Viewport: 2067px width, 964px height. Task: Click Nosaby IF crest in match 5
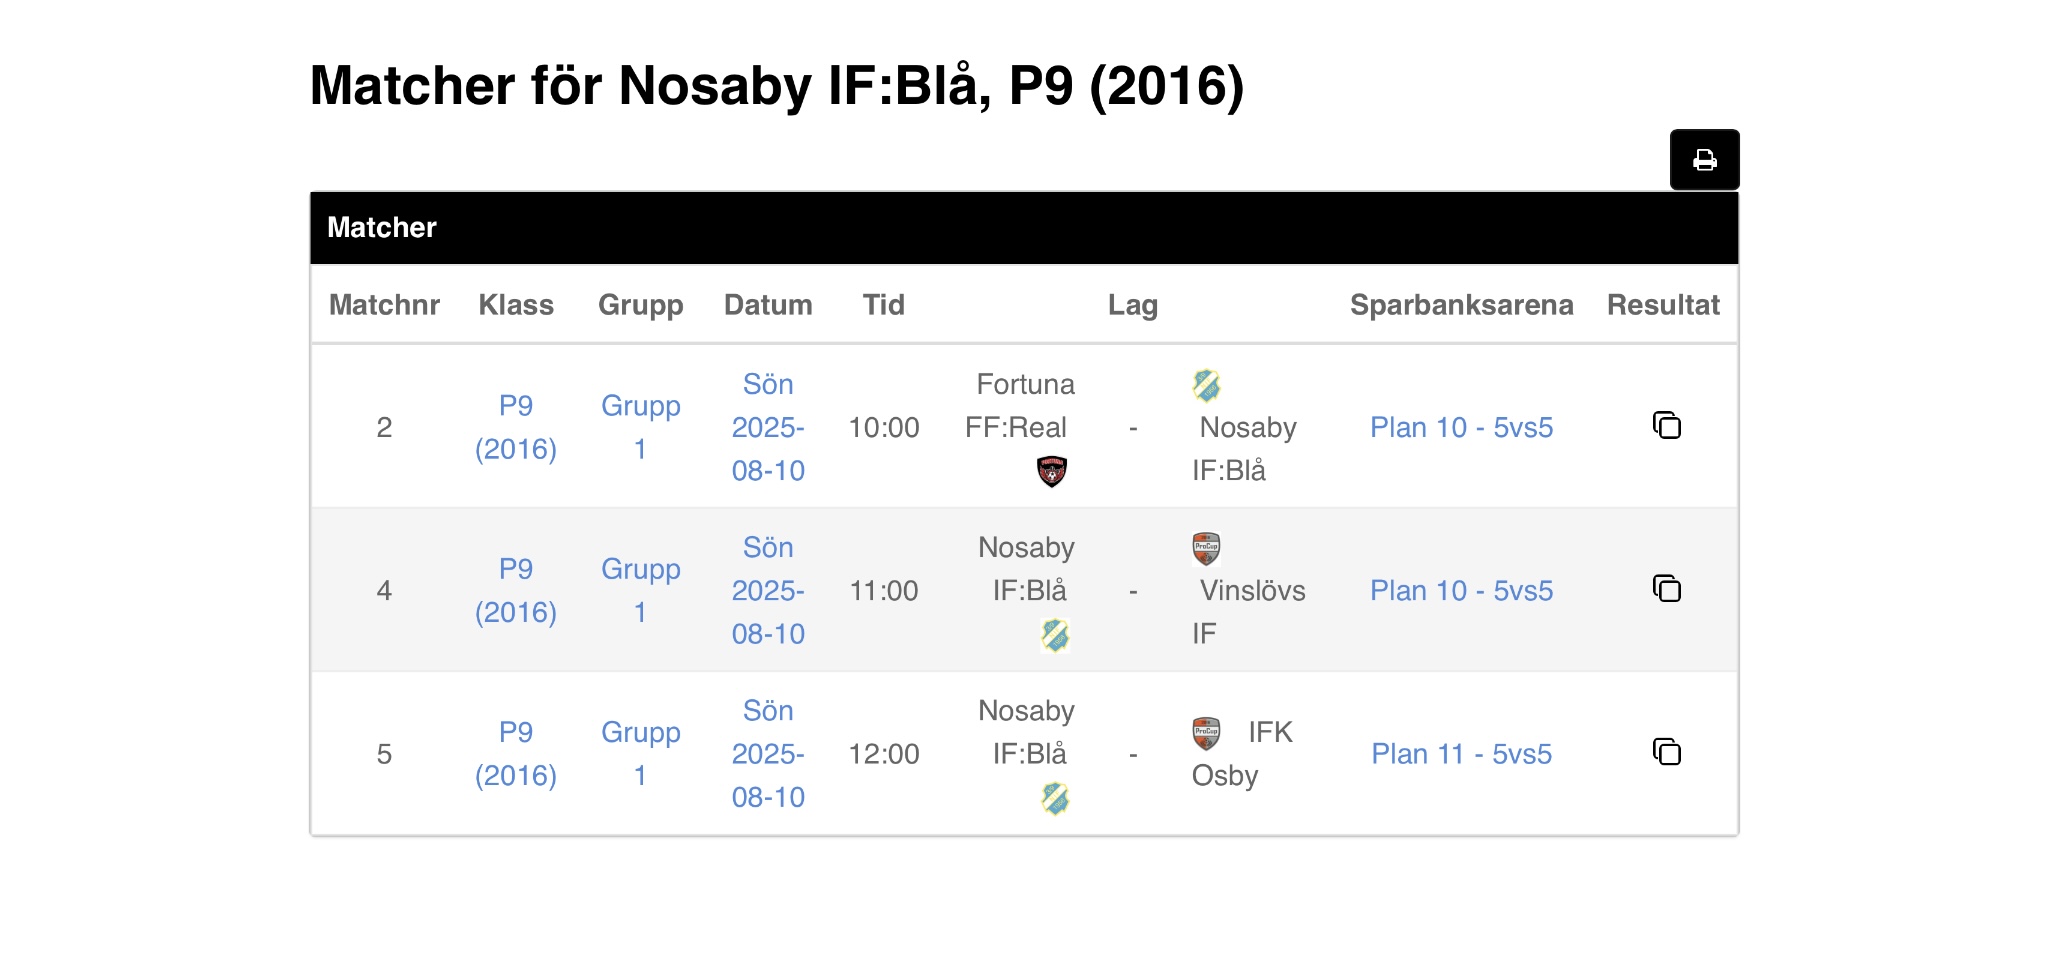tap(1055, 798)
